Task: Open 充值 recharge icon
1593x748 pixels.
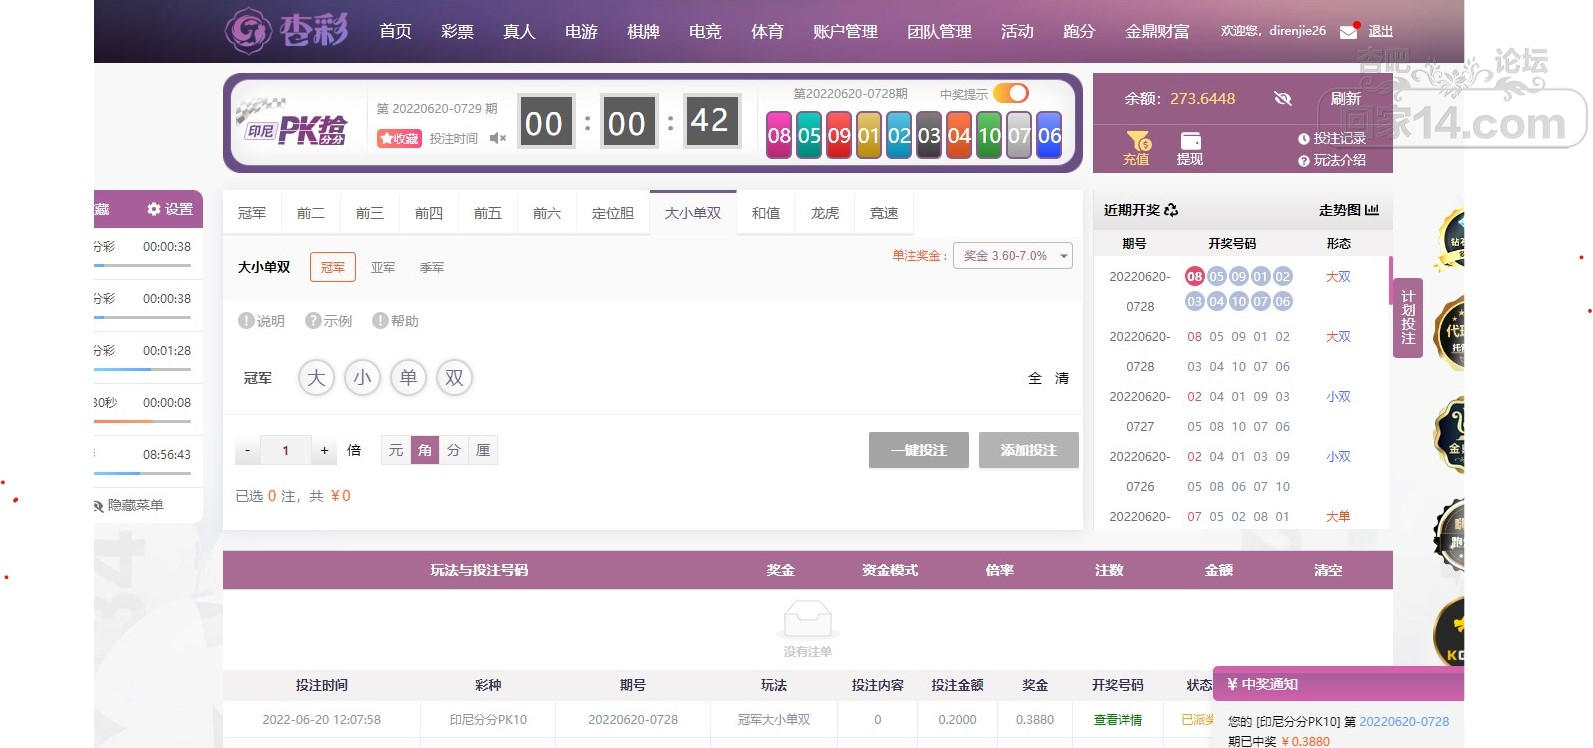Action: 1137,148
